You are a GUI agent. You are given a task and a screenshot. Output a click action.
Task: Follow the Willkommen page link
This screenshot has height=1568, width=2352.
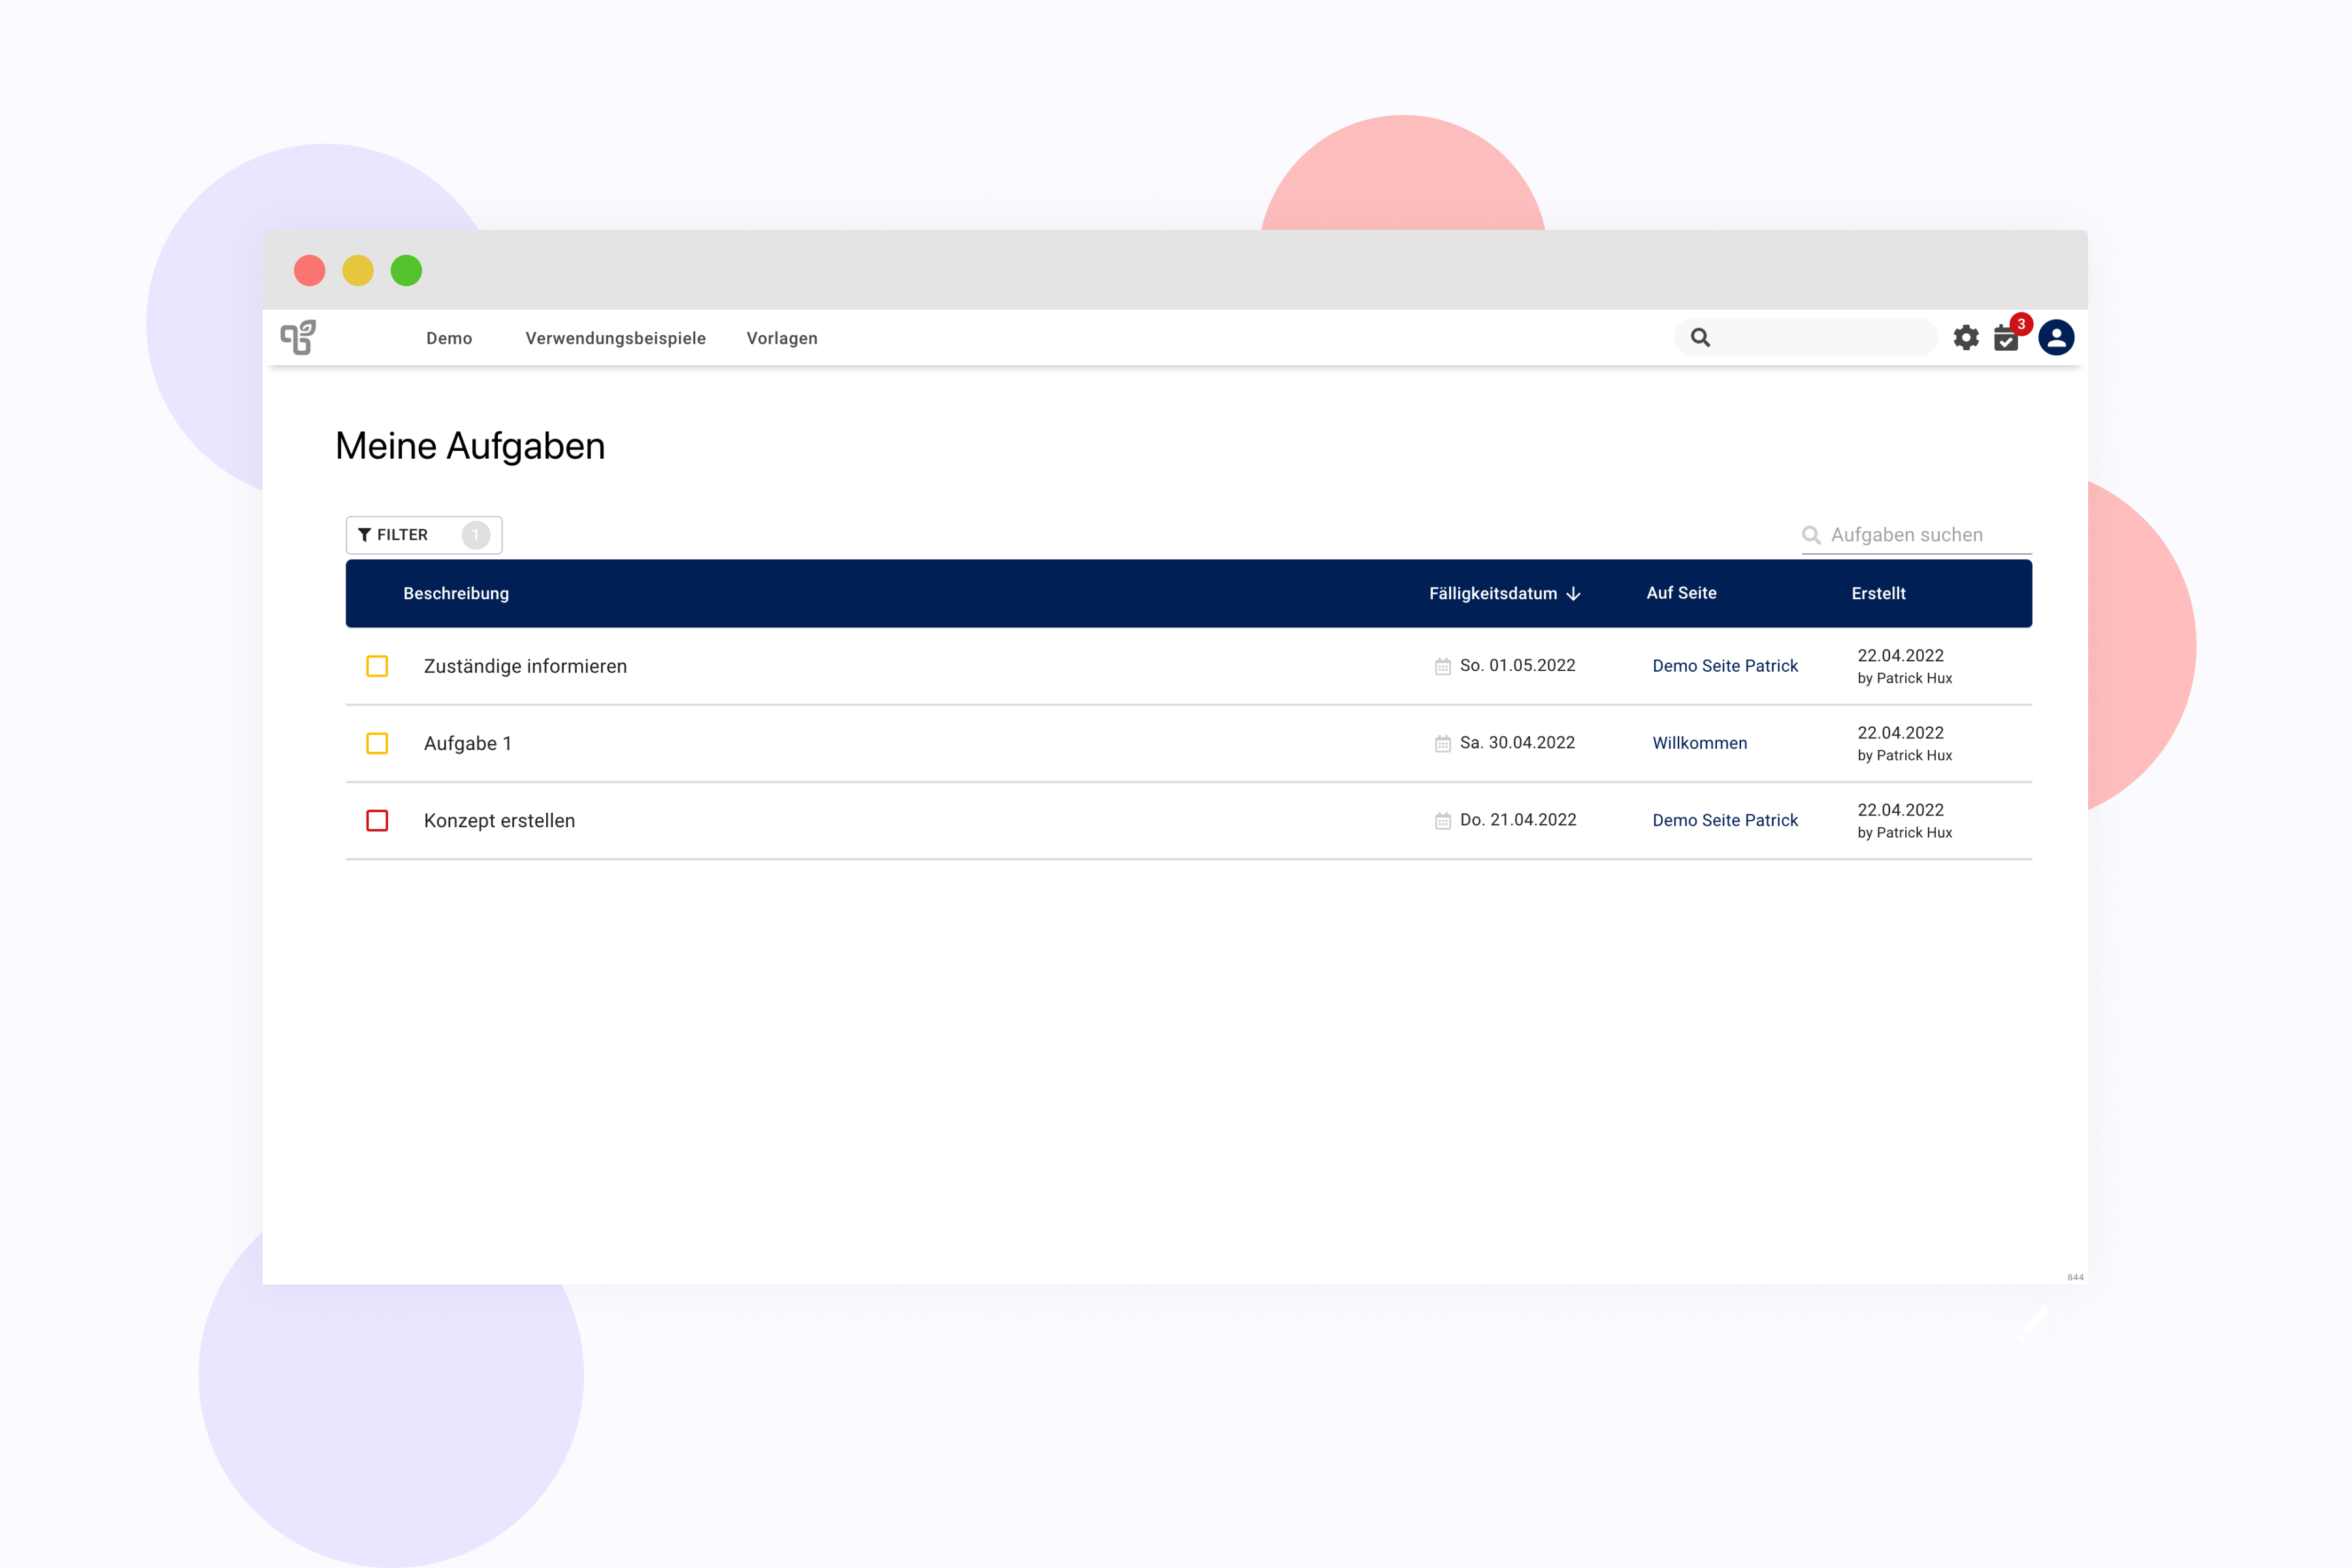click(x=1699, y=743)
